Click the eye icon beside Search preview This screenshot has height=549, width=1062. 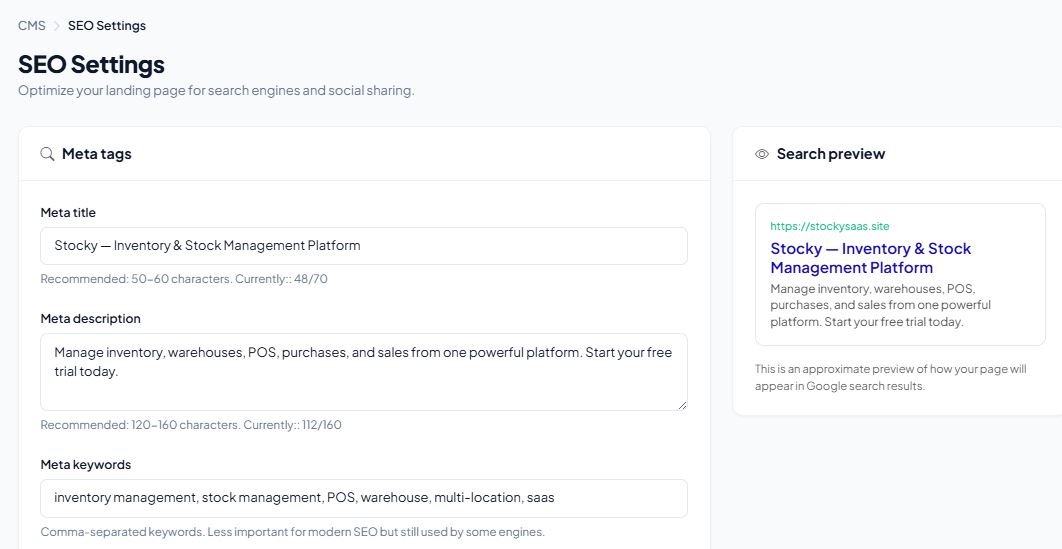[762, 154]
